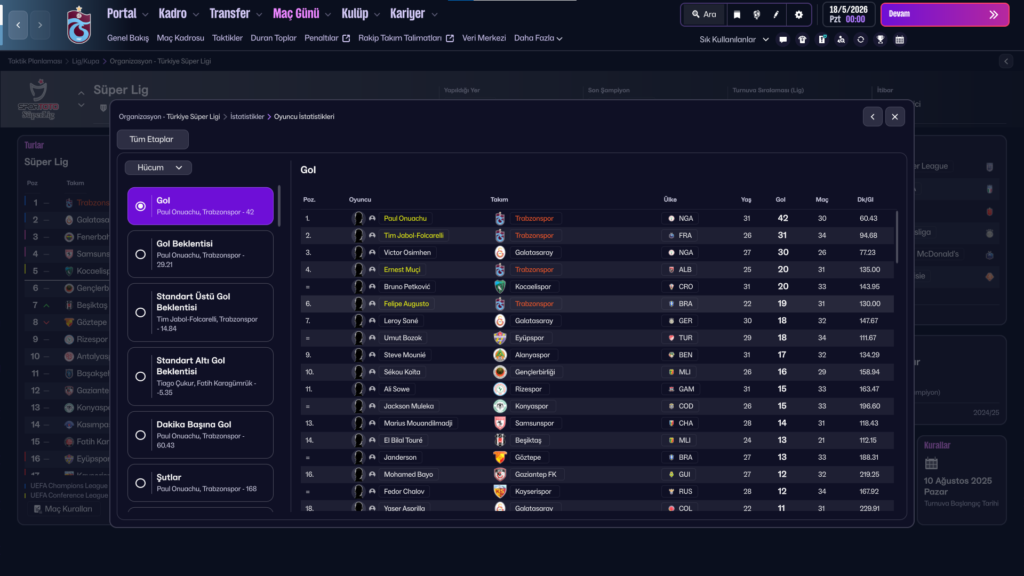
Task: Open the messages speech bubble icon
Action: pos(783,40)
